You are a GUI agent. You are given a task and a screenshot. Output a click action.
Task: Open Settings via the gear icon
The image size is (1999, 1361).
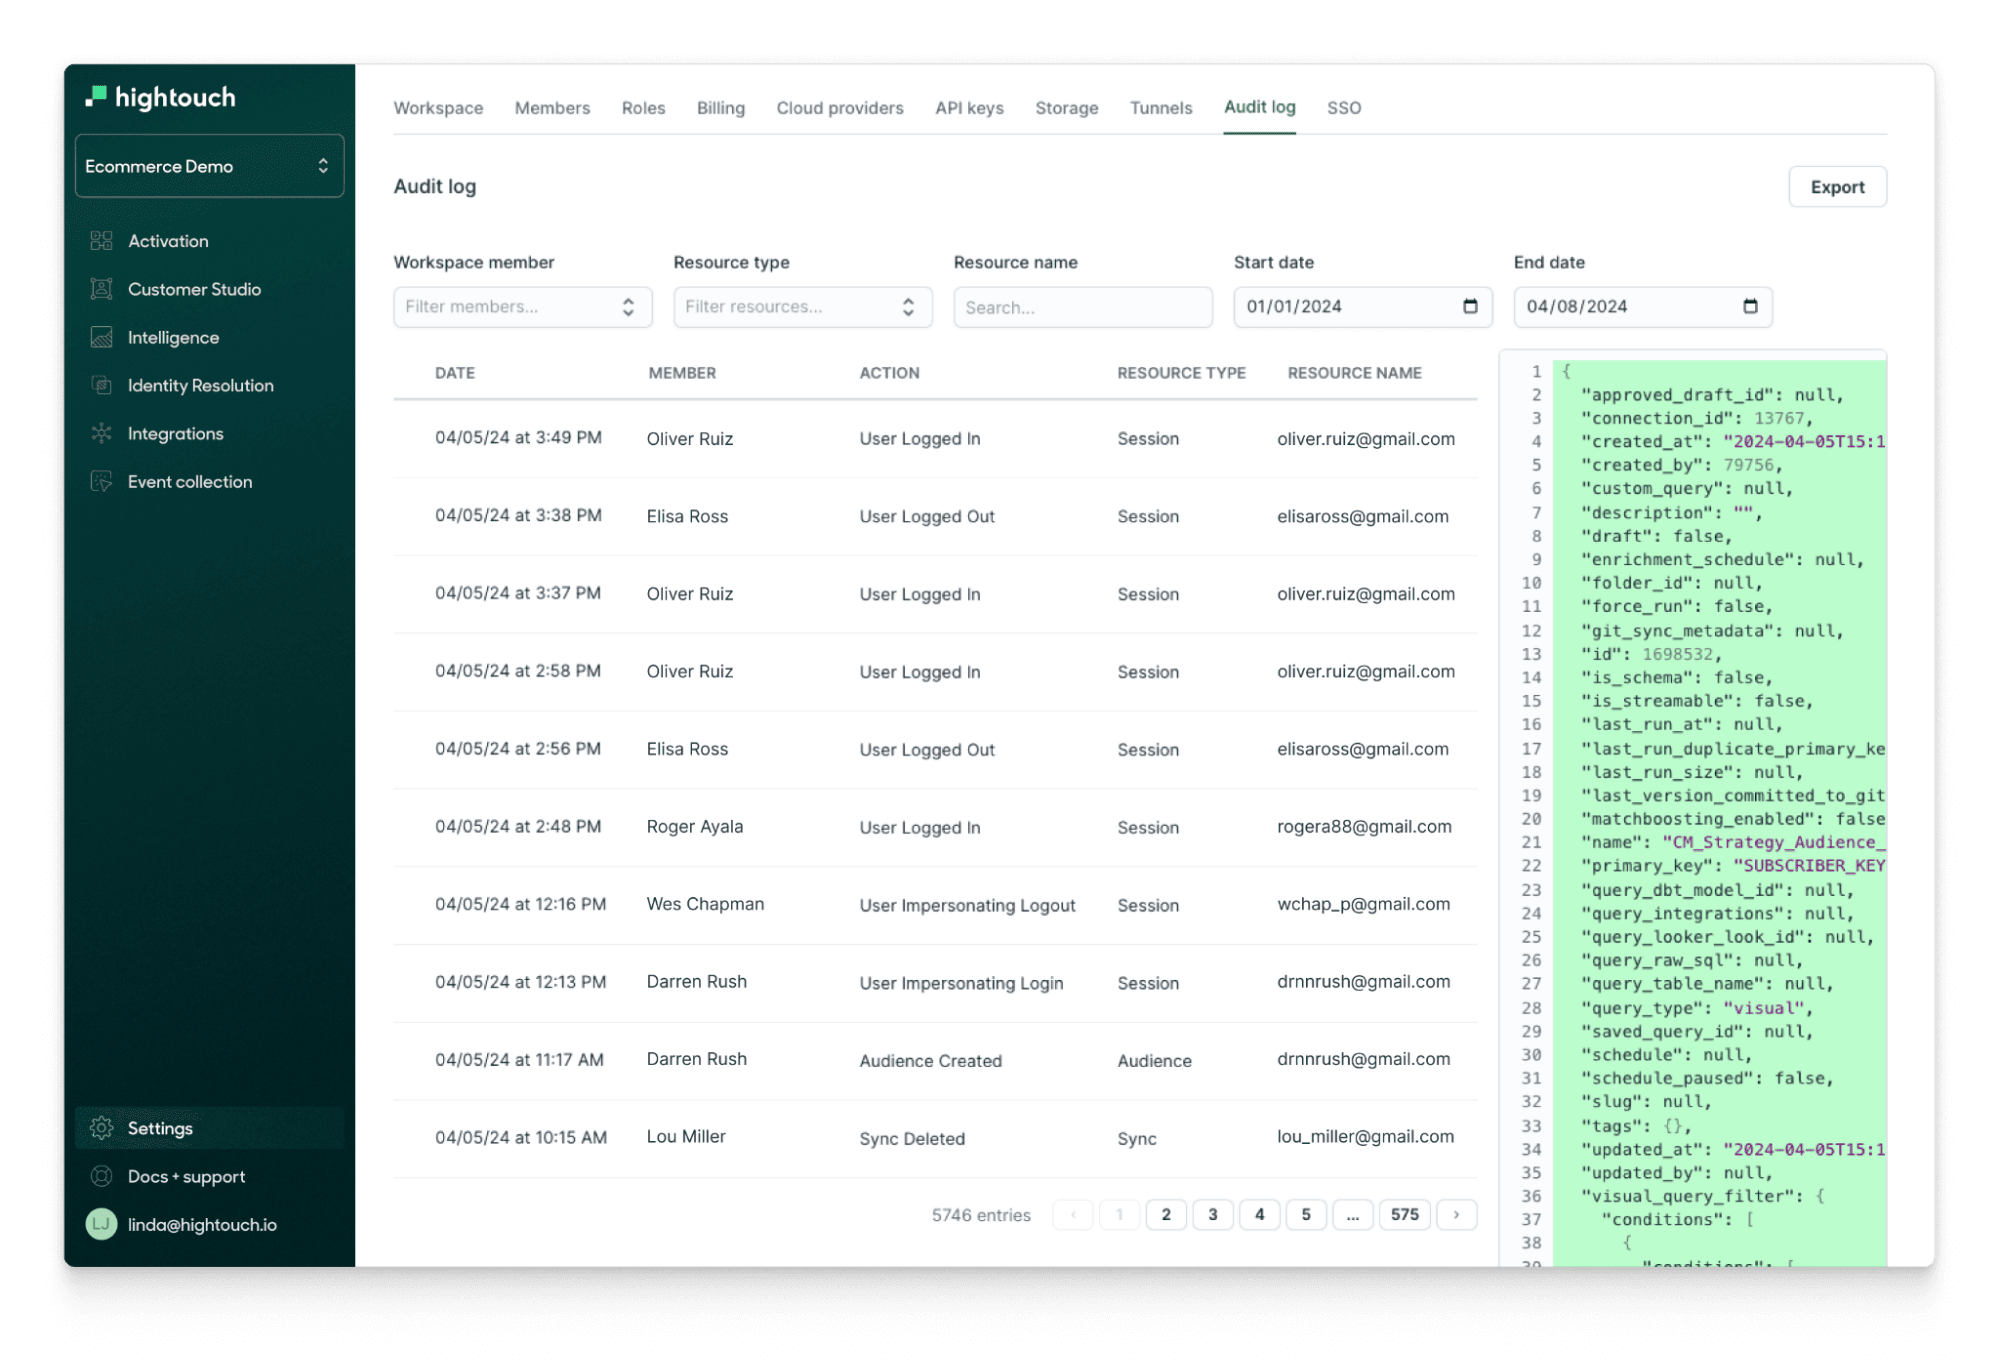[x=102, y=1127]
